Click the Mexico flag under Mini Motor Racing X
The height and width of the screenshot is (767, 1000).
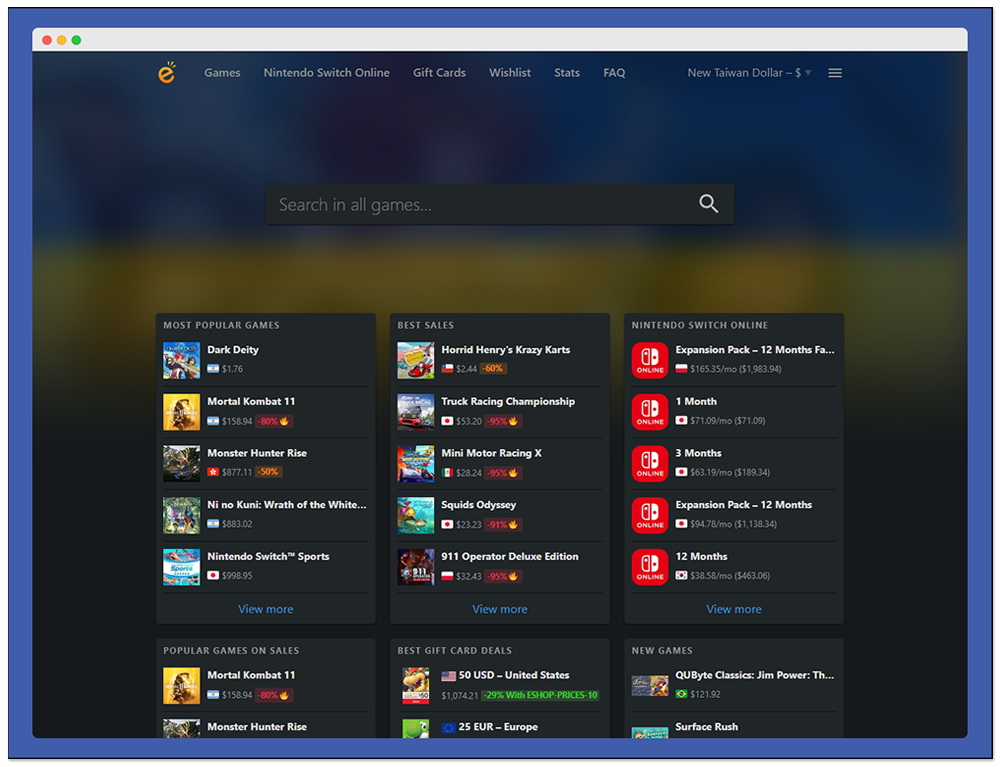[447, 473]
